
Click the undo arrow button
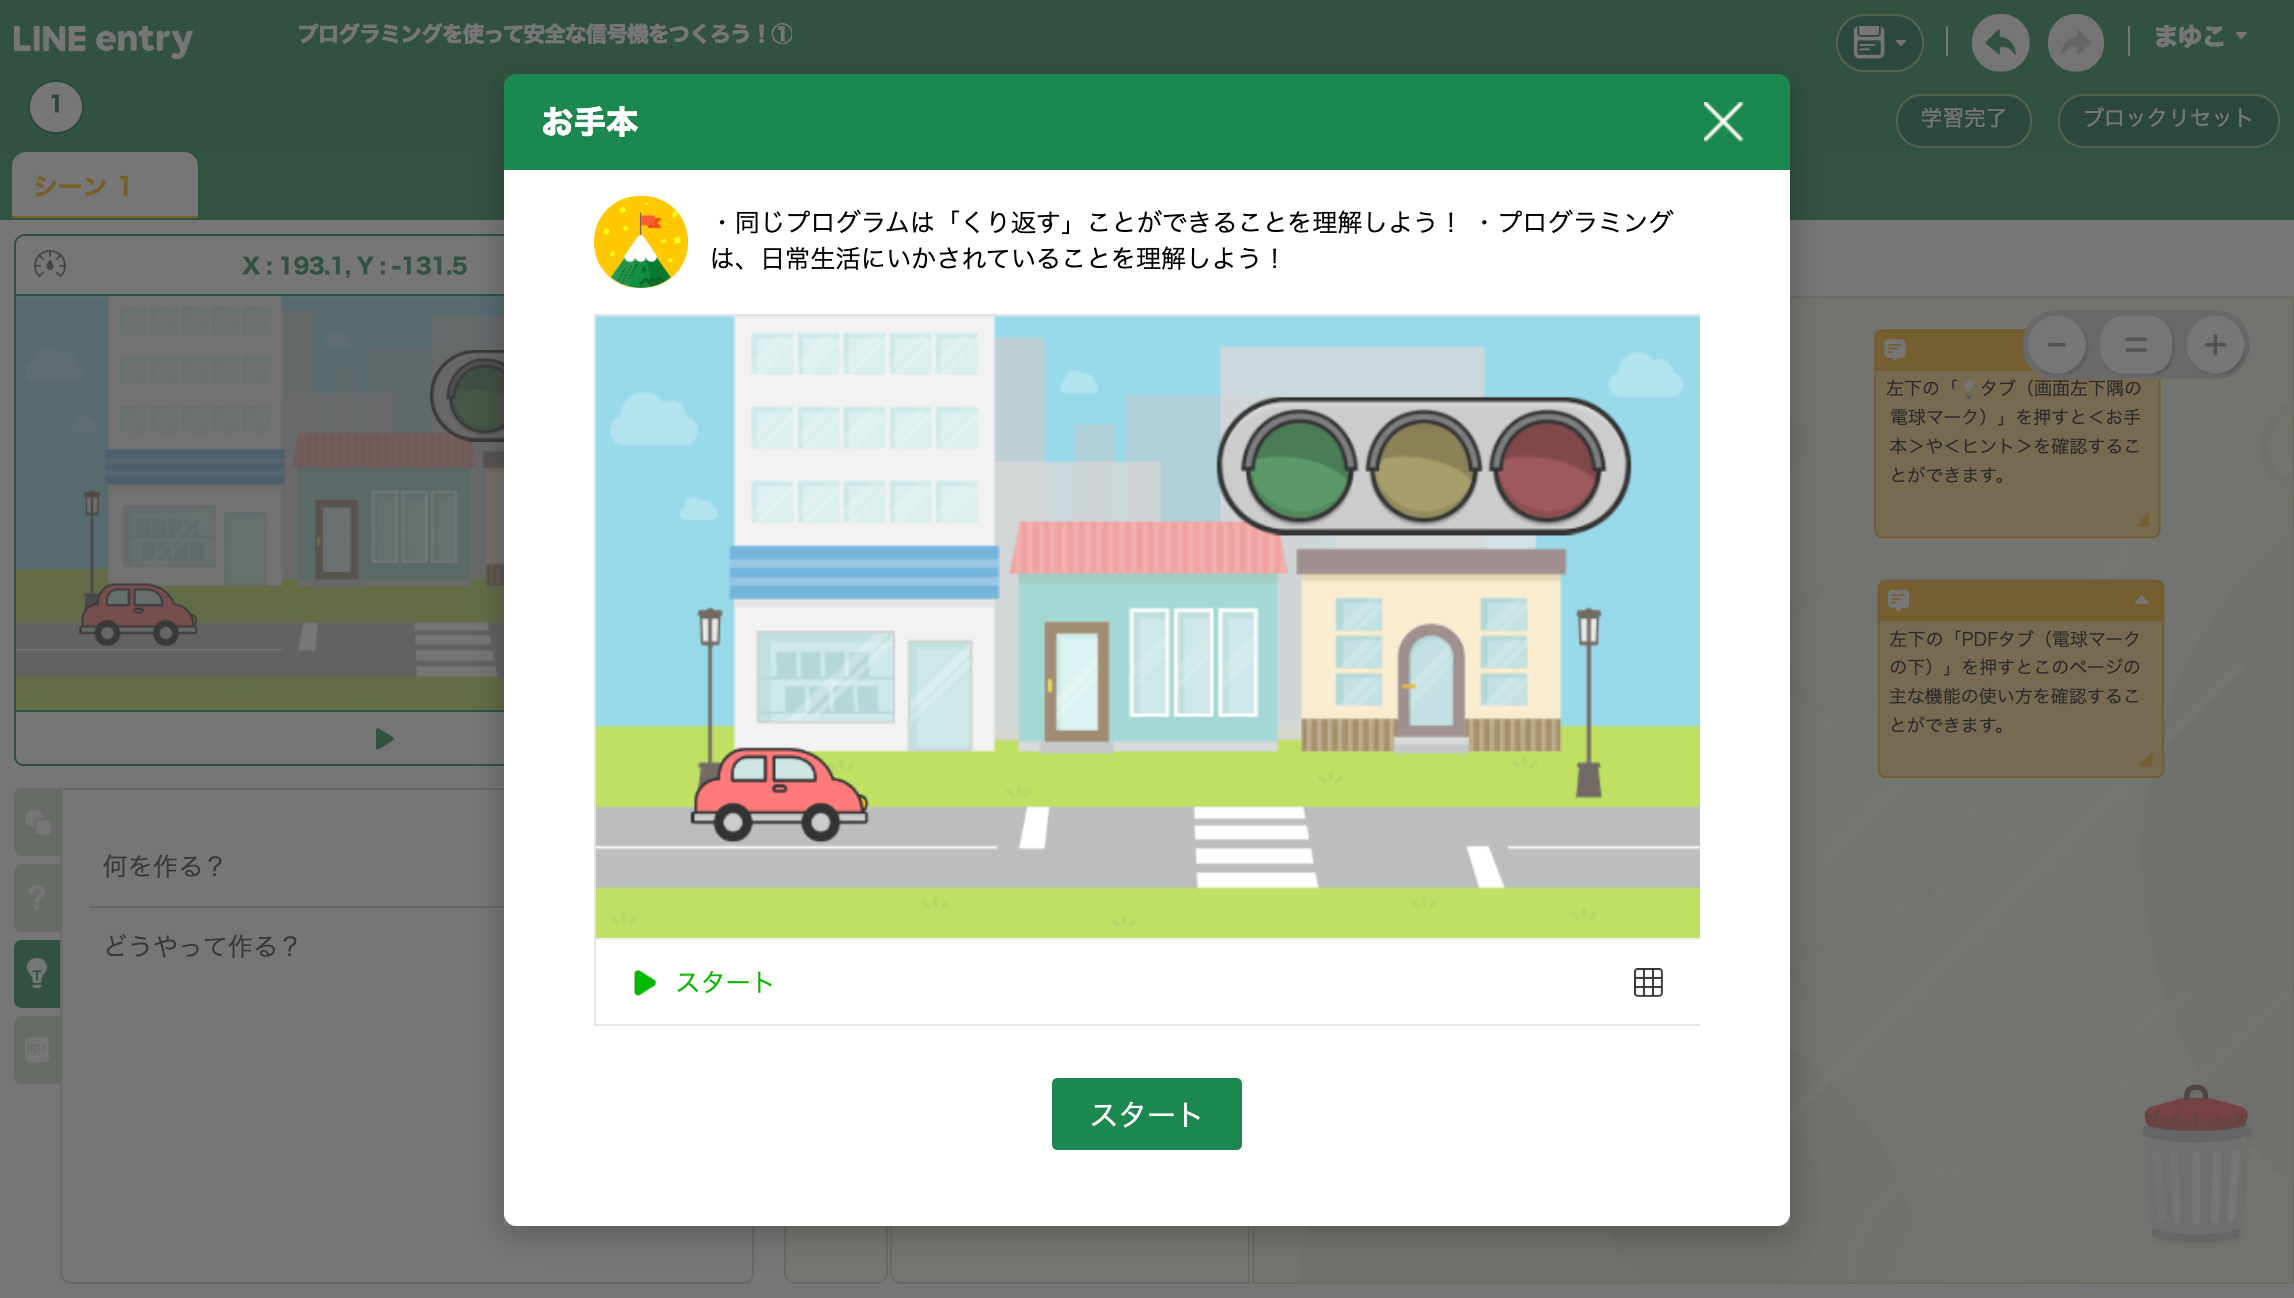pos(2000,43)
